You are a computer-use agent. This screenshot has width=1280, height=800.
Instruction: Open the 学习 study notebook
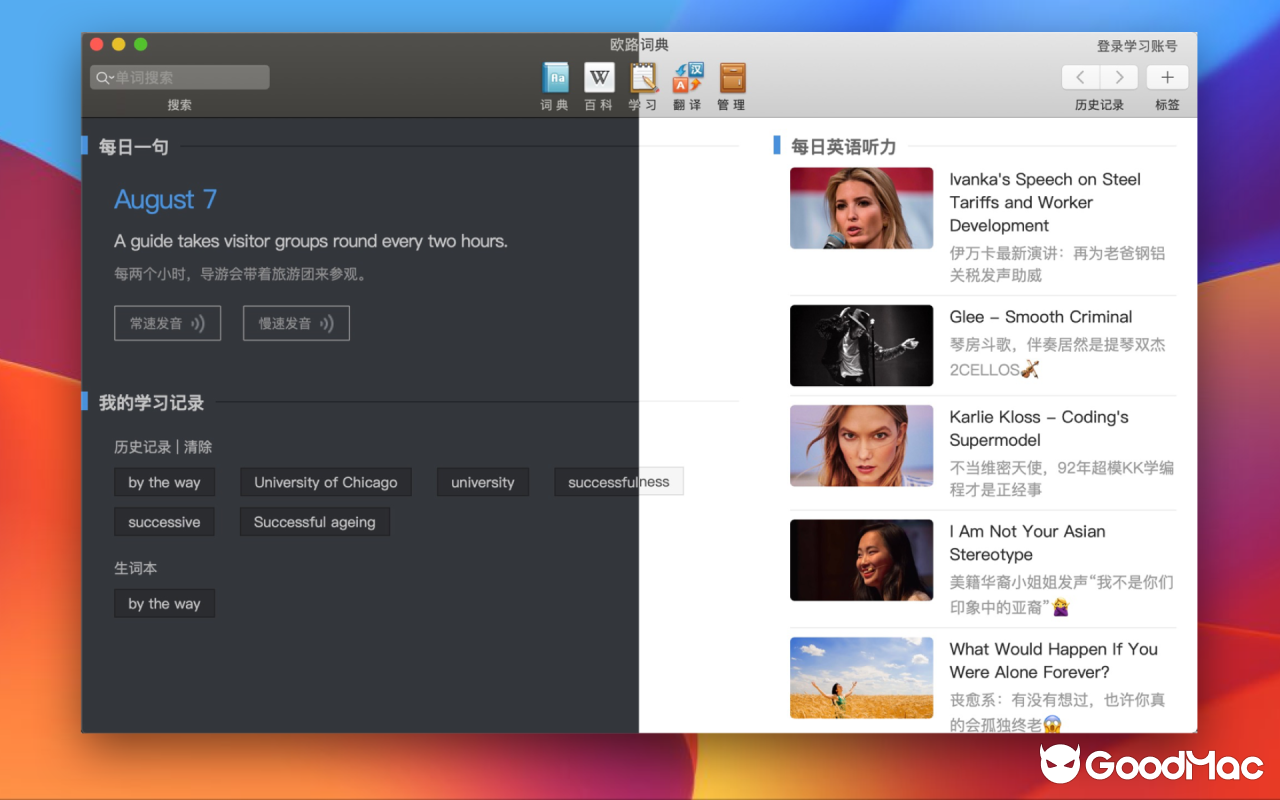(643, 85)
